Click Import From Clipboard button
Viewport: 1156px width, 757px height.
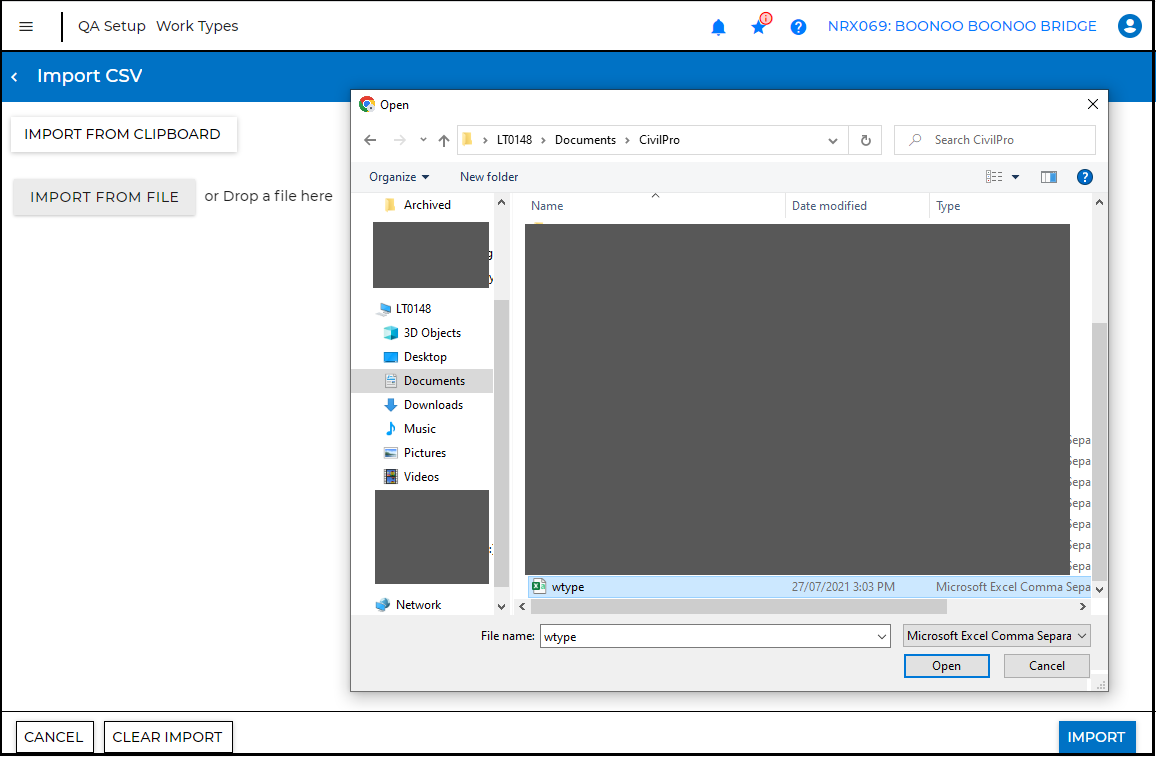[123, 134]
